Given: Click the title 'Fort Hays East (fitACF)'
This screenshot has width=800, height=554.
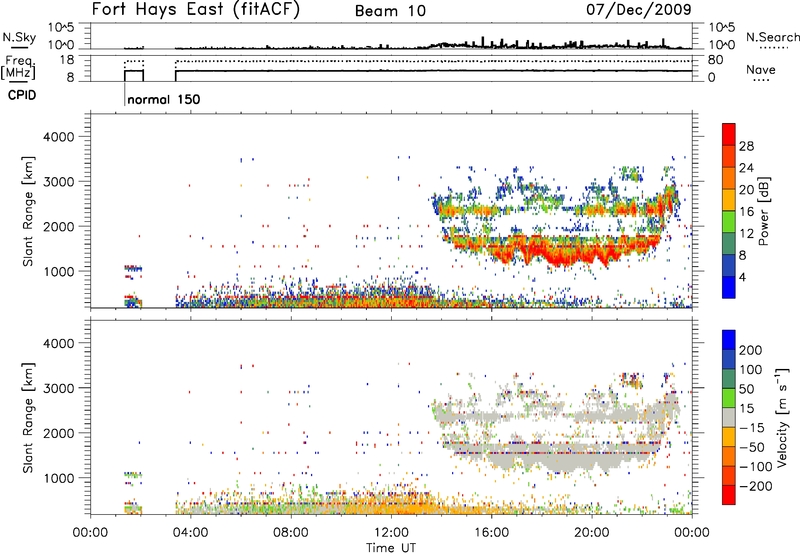Looking at the screenshot, I should pos(195,9).
